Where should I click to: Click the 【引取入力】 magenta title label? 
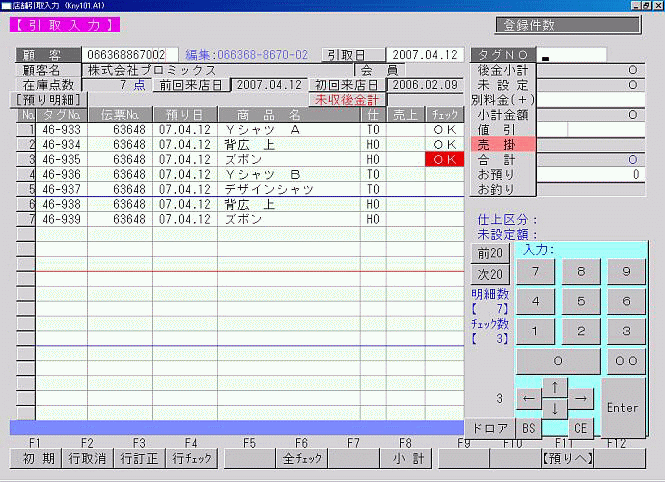[x=65, y=25]
